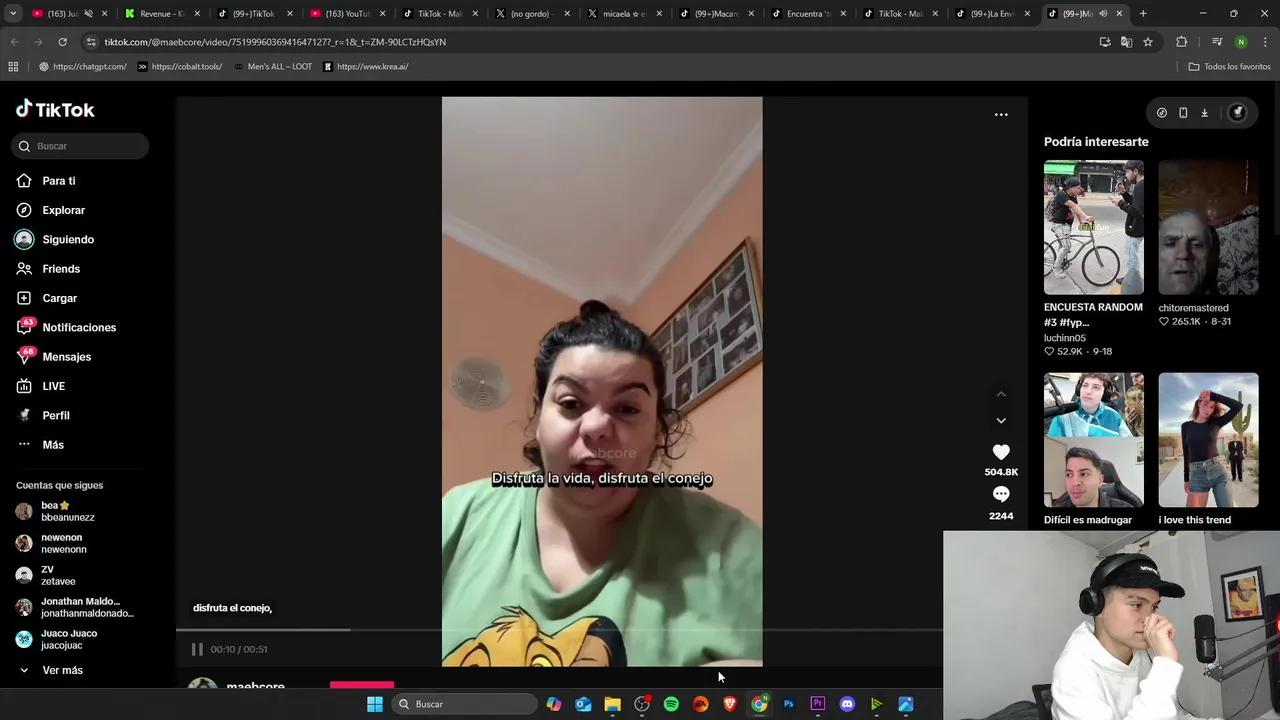Open comments with the speech bubble icon
This screenshot has width=1280, height=720.
tap(1001, 494)
